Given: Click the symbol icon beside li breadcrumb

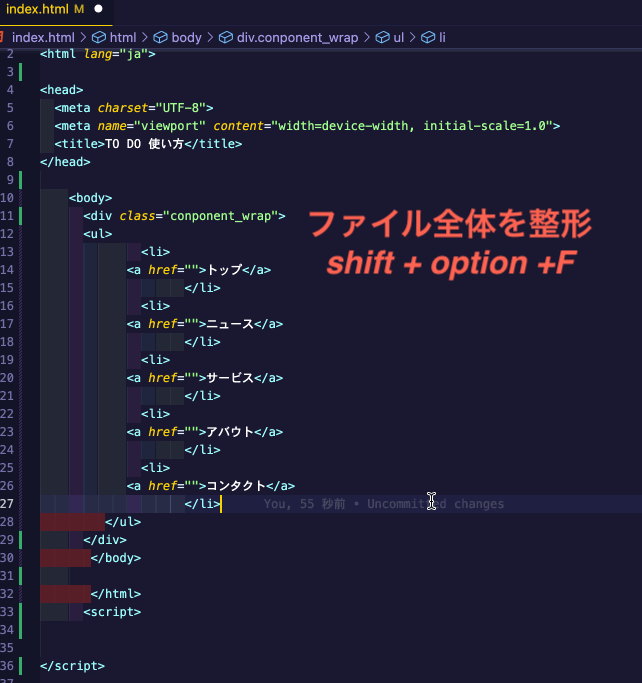Looking at the screenshot, I should point(428,37).
